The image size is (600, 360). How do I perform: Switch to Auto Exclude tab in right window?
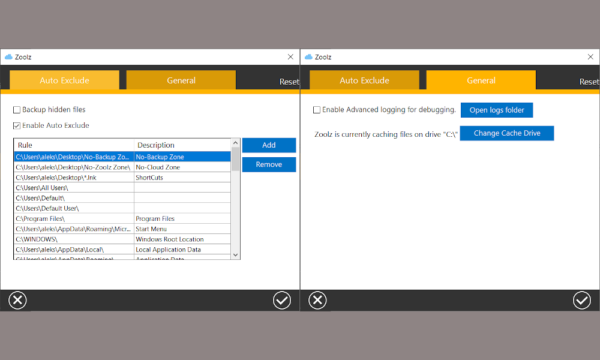click(364, 80)
